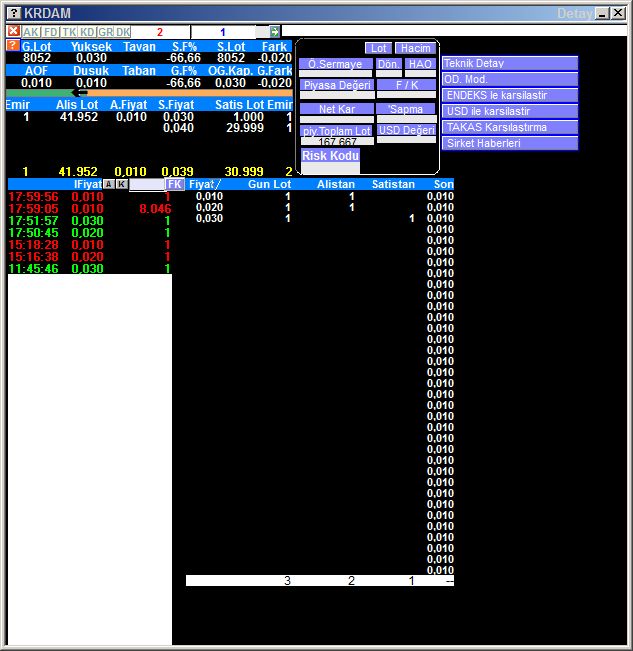Click the orange-green buy/sell ratio bar

[150, 93]
